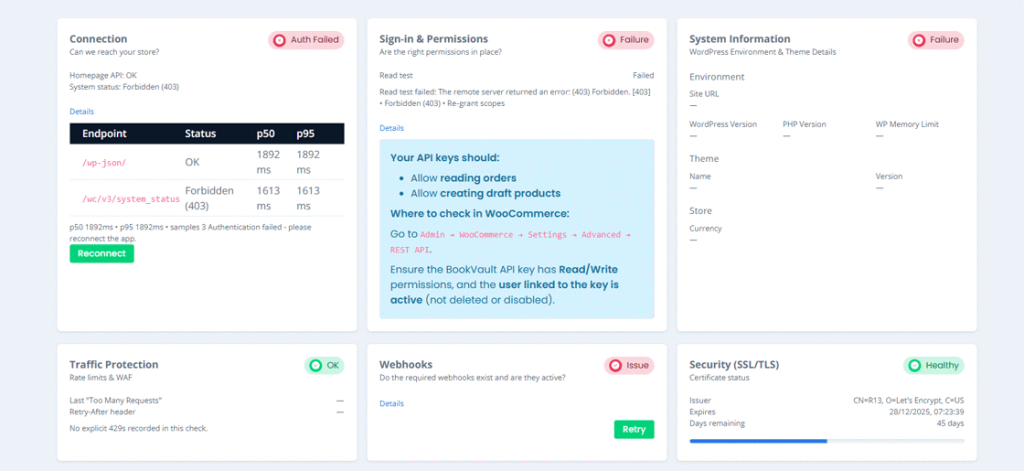Click the /wp-json/ endpoint row
The height and width of the screenshot is (471, 1024).
[x=104, y=162]
